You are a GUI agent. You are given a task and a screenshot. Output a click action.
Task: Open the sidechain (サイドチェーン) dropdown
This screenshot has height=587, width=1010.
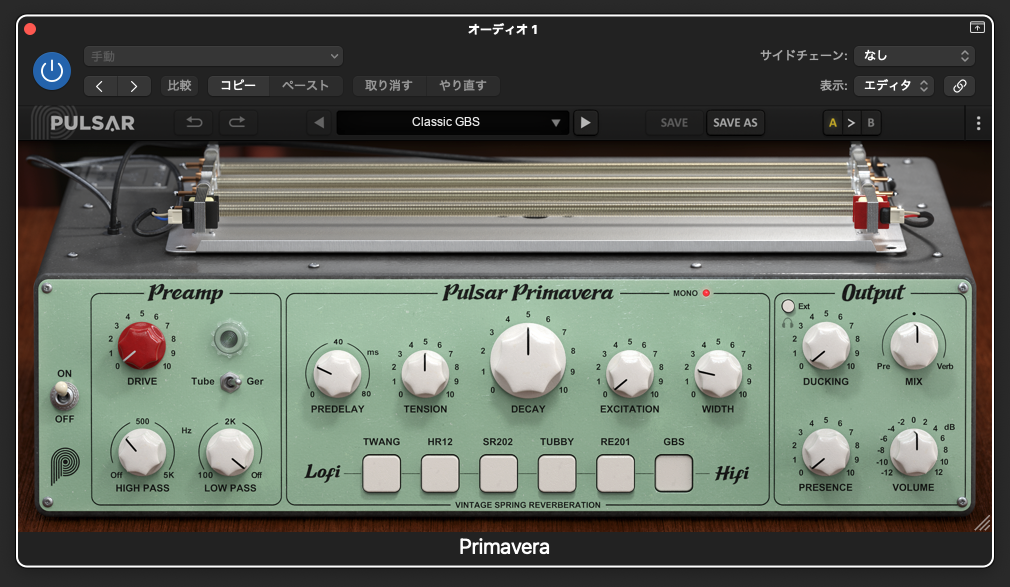click(x=914, y=56)
